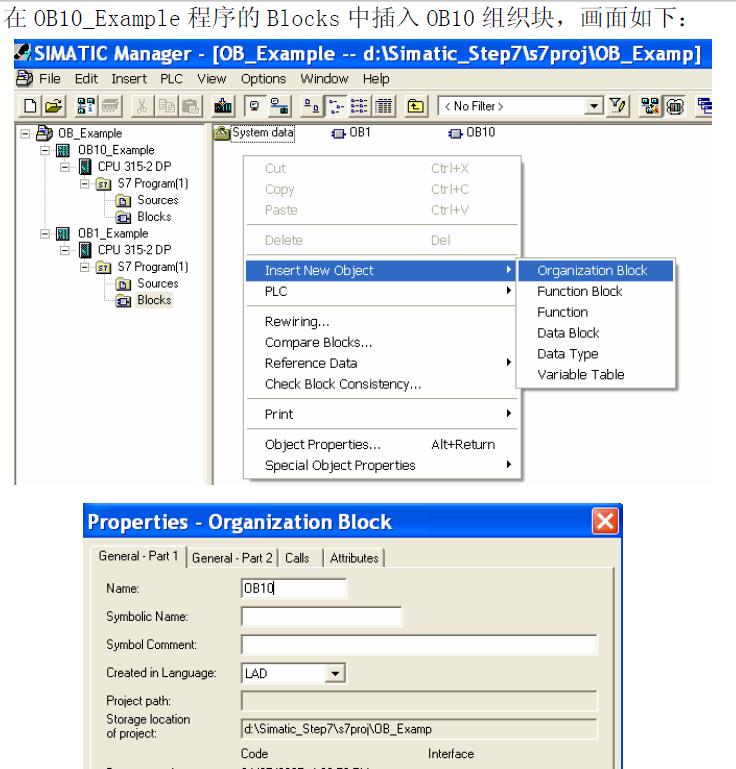
Task: Click the Cut scissors toolbar icon
Action: point(141,106)
